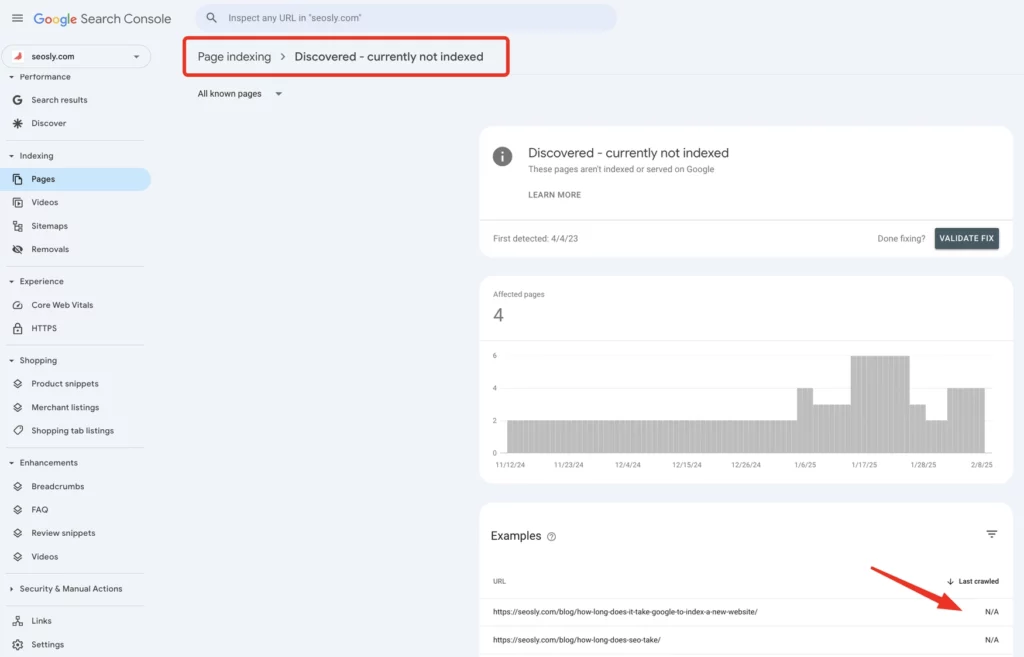
Task: Open the All known pages dropdown
Action: [x=238, y=93]
